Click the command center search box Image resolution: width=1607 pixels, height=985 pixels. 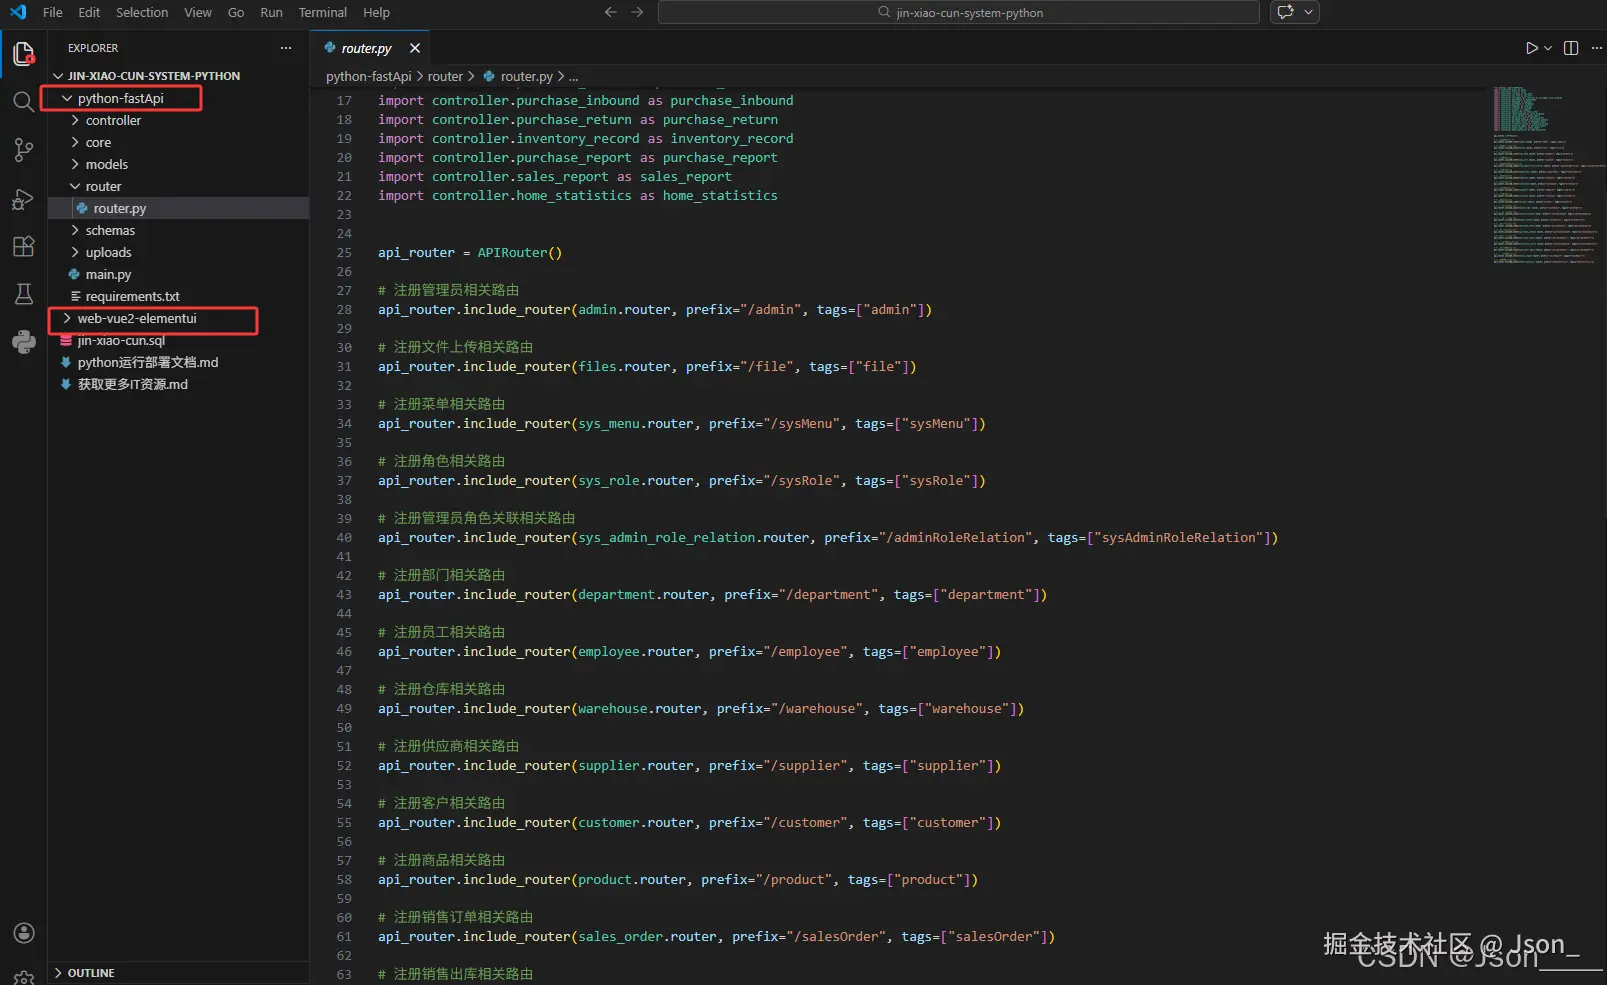click(958, 13)
